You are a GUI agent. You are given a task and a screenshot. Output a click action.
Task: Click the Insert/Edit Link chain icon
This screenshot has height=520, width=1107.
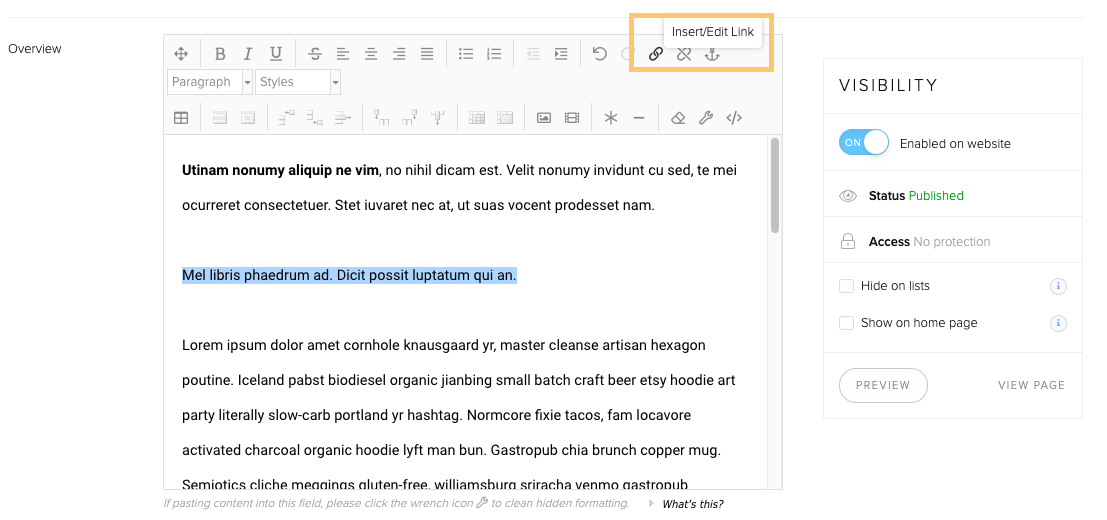(656, 54)
